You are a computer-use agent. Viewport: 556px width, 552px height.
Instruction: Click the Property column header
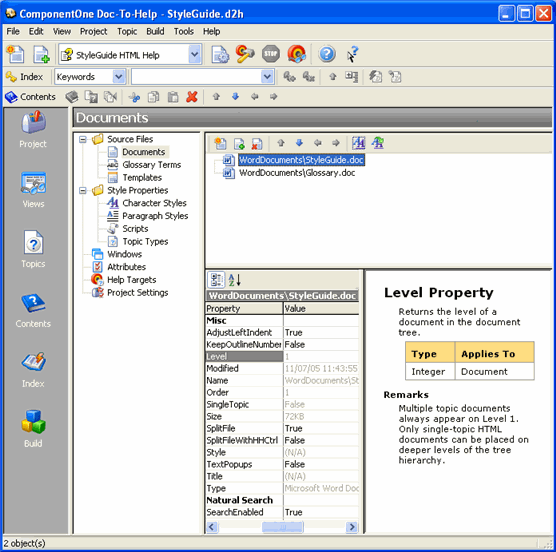coord(244,308)
